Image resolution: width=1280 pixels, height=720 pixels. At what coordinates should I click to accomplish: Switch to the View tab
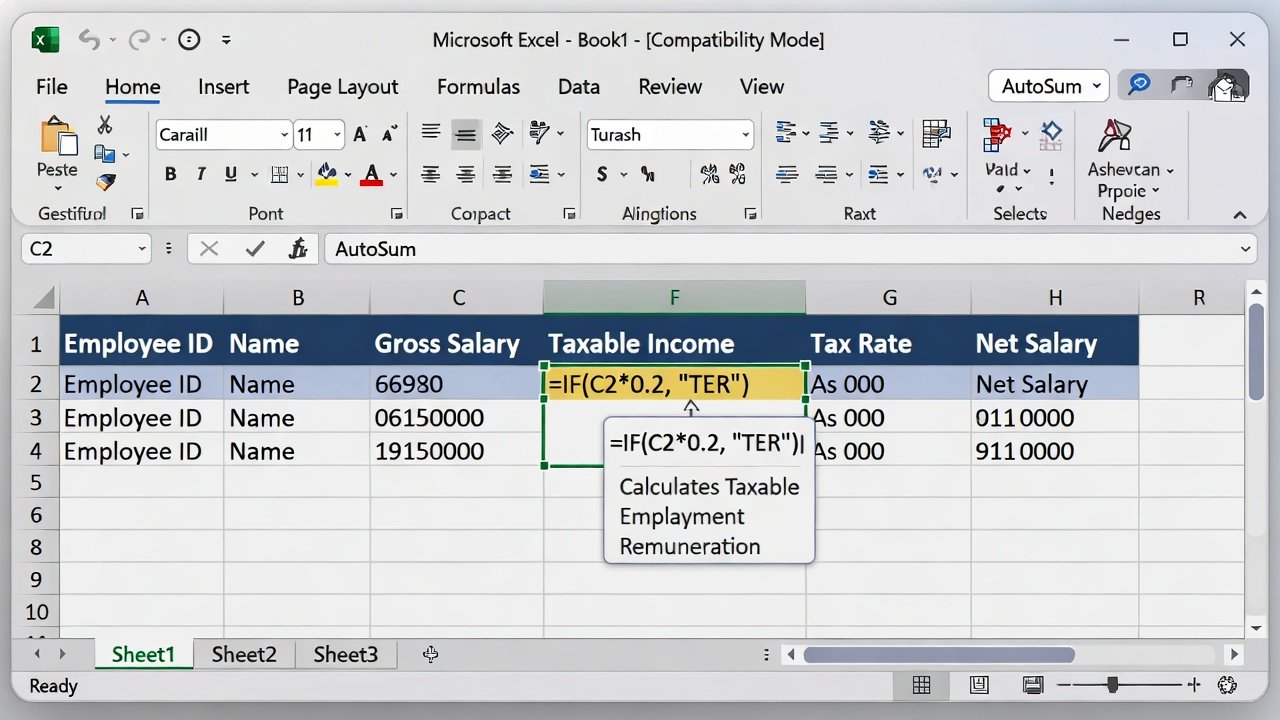pyautogui.click(x=762, y=87)
